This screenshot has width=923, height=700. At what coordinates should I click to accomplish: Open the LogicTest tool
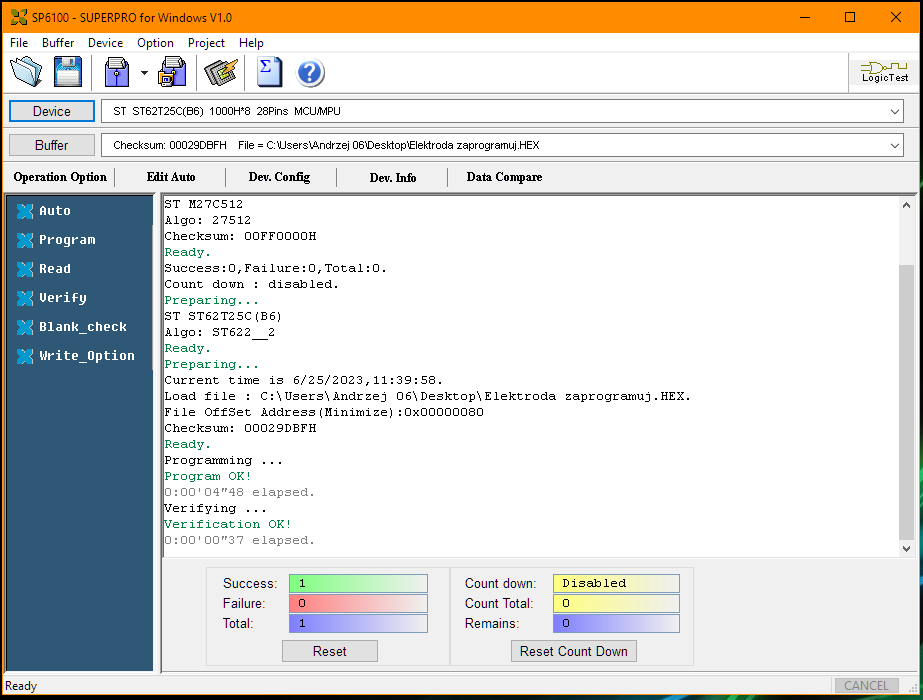pyautogui.click(x=884, y=72)
